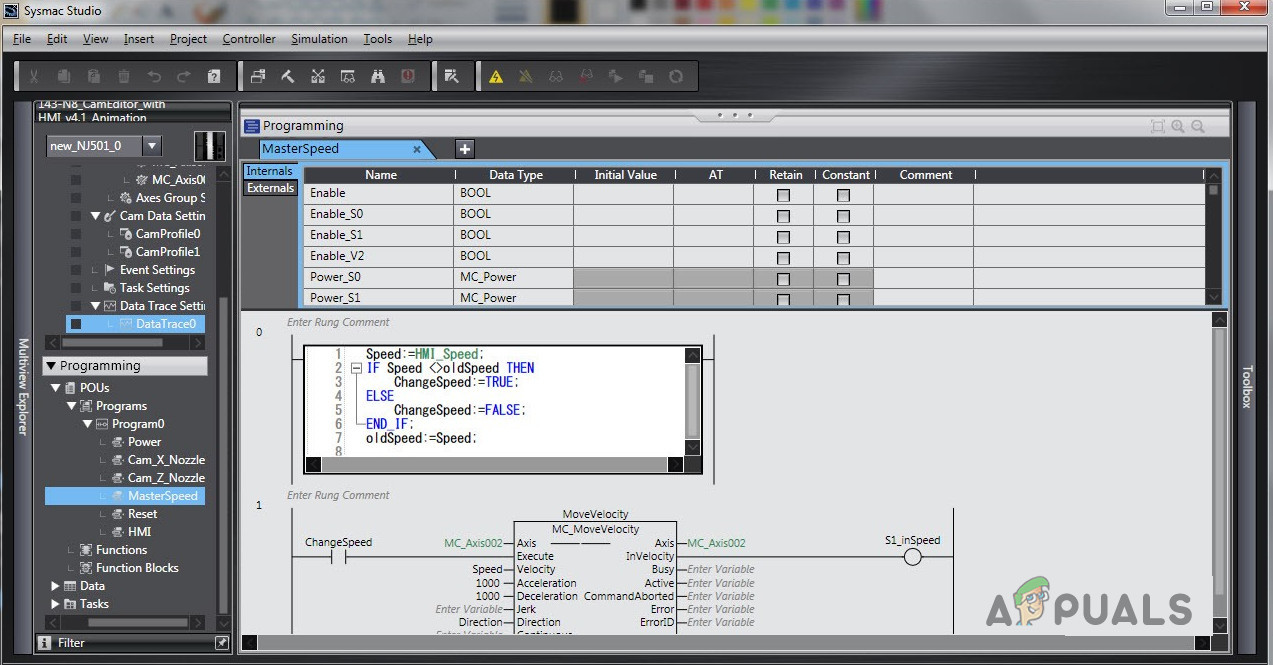Viewport: 1273px width, 665px height.
Task: Open the Simulation menu
Action: [319, 39]
